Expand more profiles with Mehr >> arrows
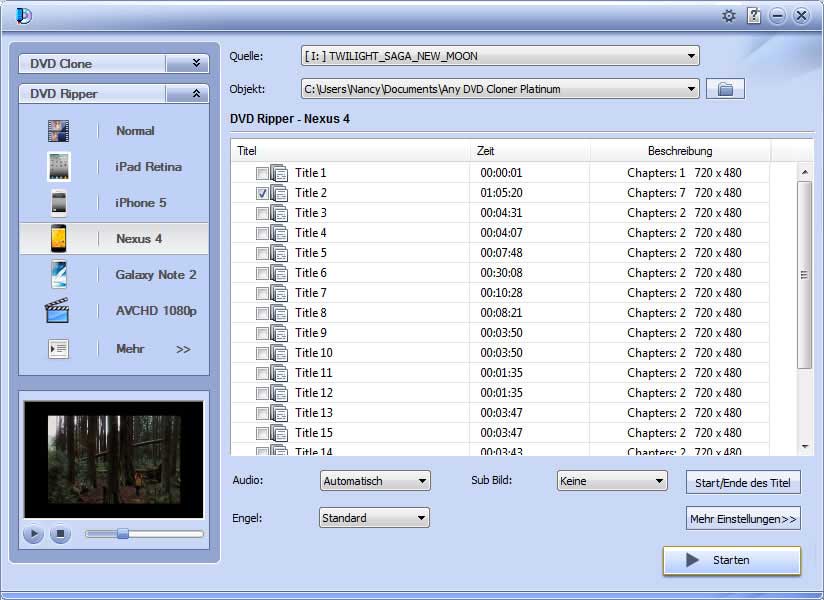The image size is (824, 600). [x=183, y=349]
